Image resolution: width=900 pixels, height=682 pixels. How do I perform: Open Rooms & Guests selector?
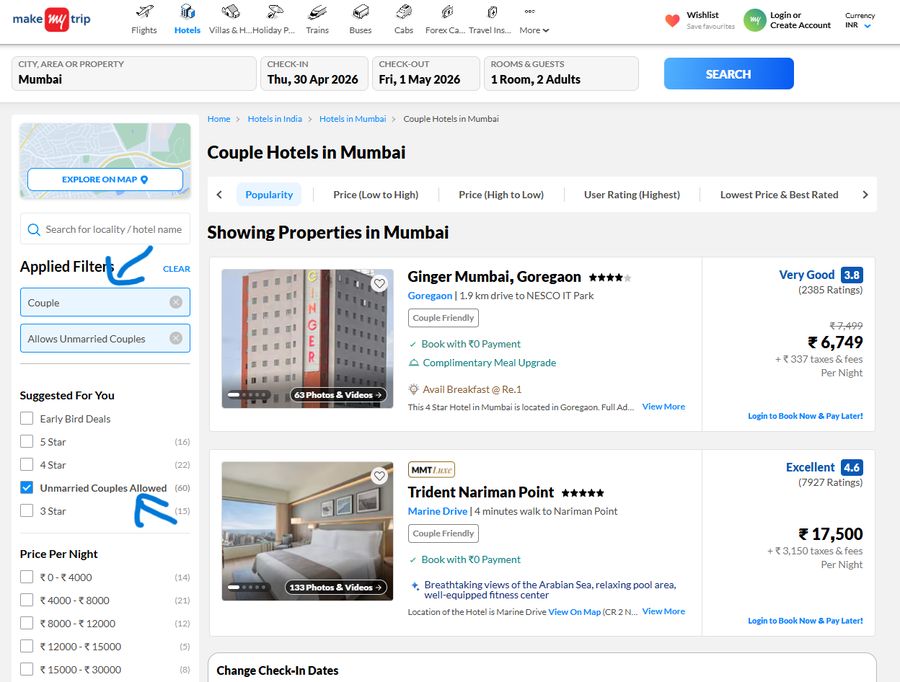(561, 73)
